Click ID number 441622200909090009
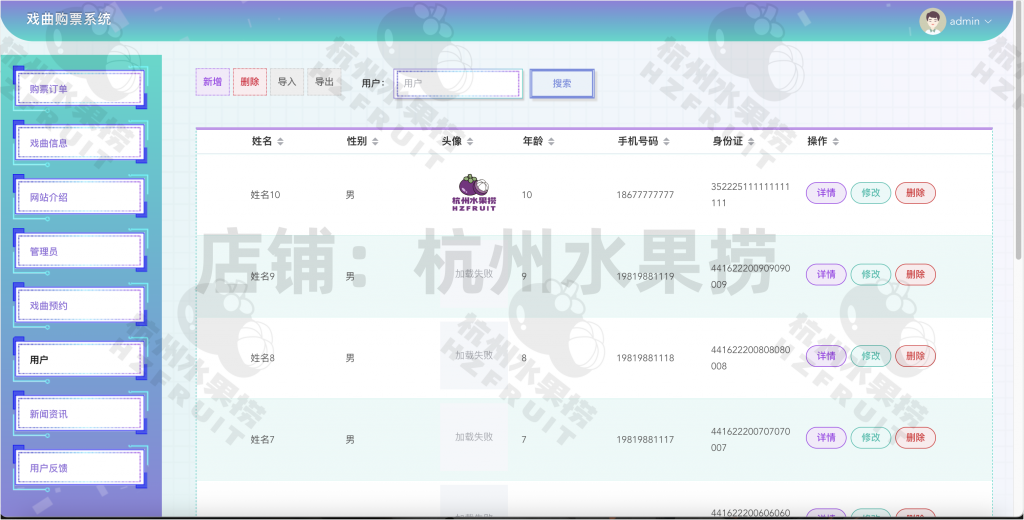1024x520 pixels. (x=750, y=276)
